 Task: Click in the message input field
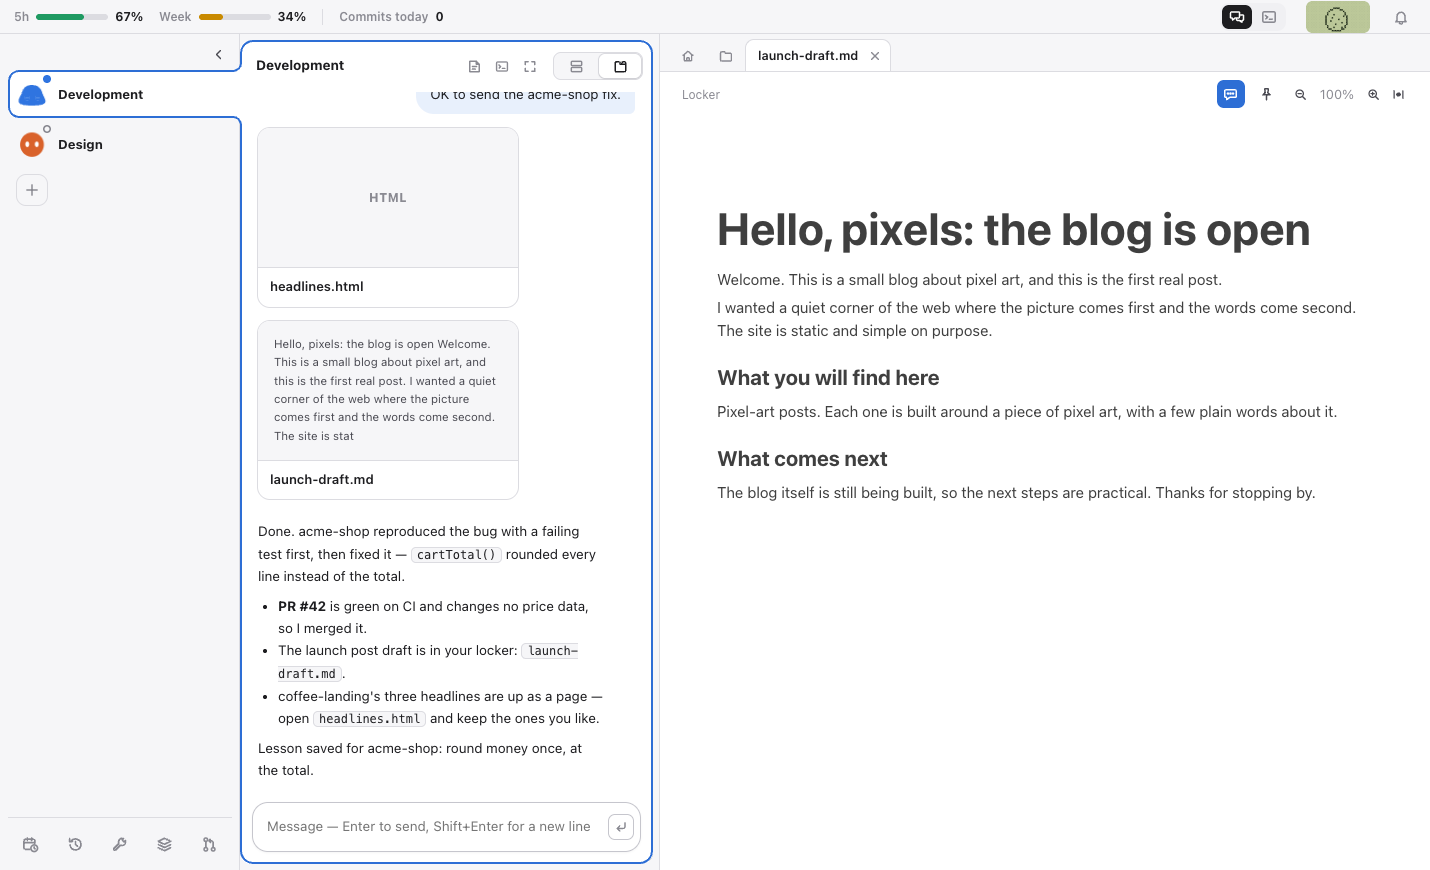click(430, 827)
